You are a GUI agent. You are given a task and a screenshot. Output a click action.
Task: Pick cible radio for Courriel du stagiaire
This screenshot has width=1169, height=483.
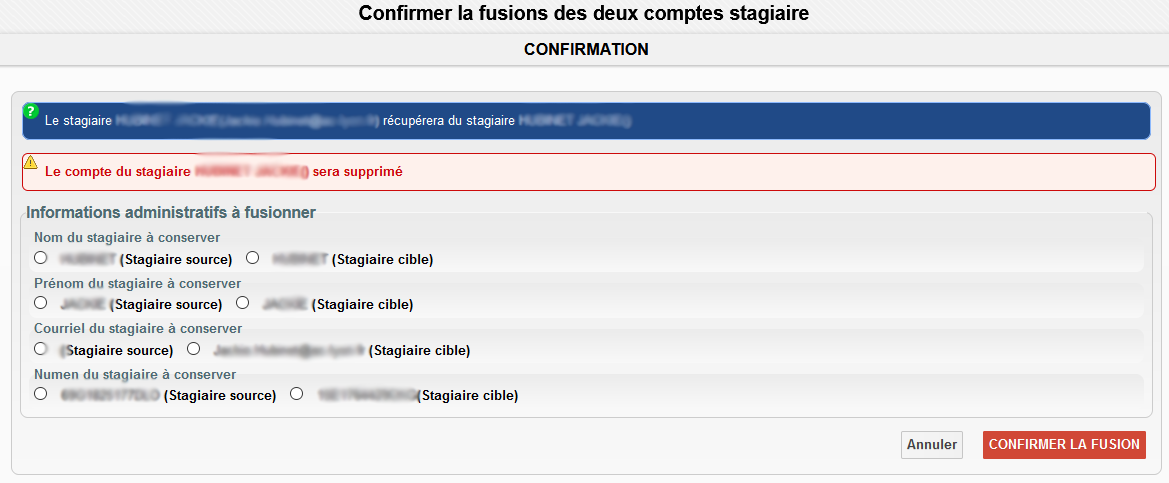[x=194, y=349]
